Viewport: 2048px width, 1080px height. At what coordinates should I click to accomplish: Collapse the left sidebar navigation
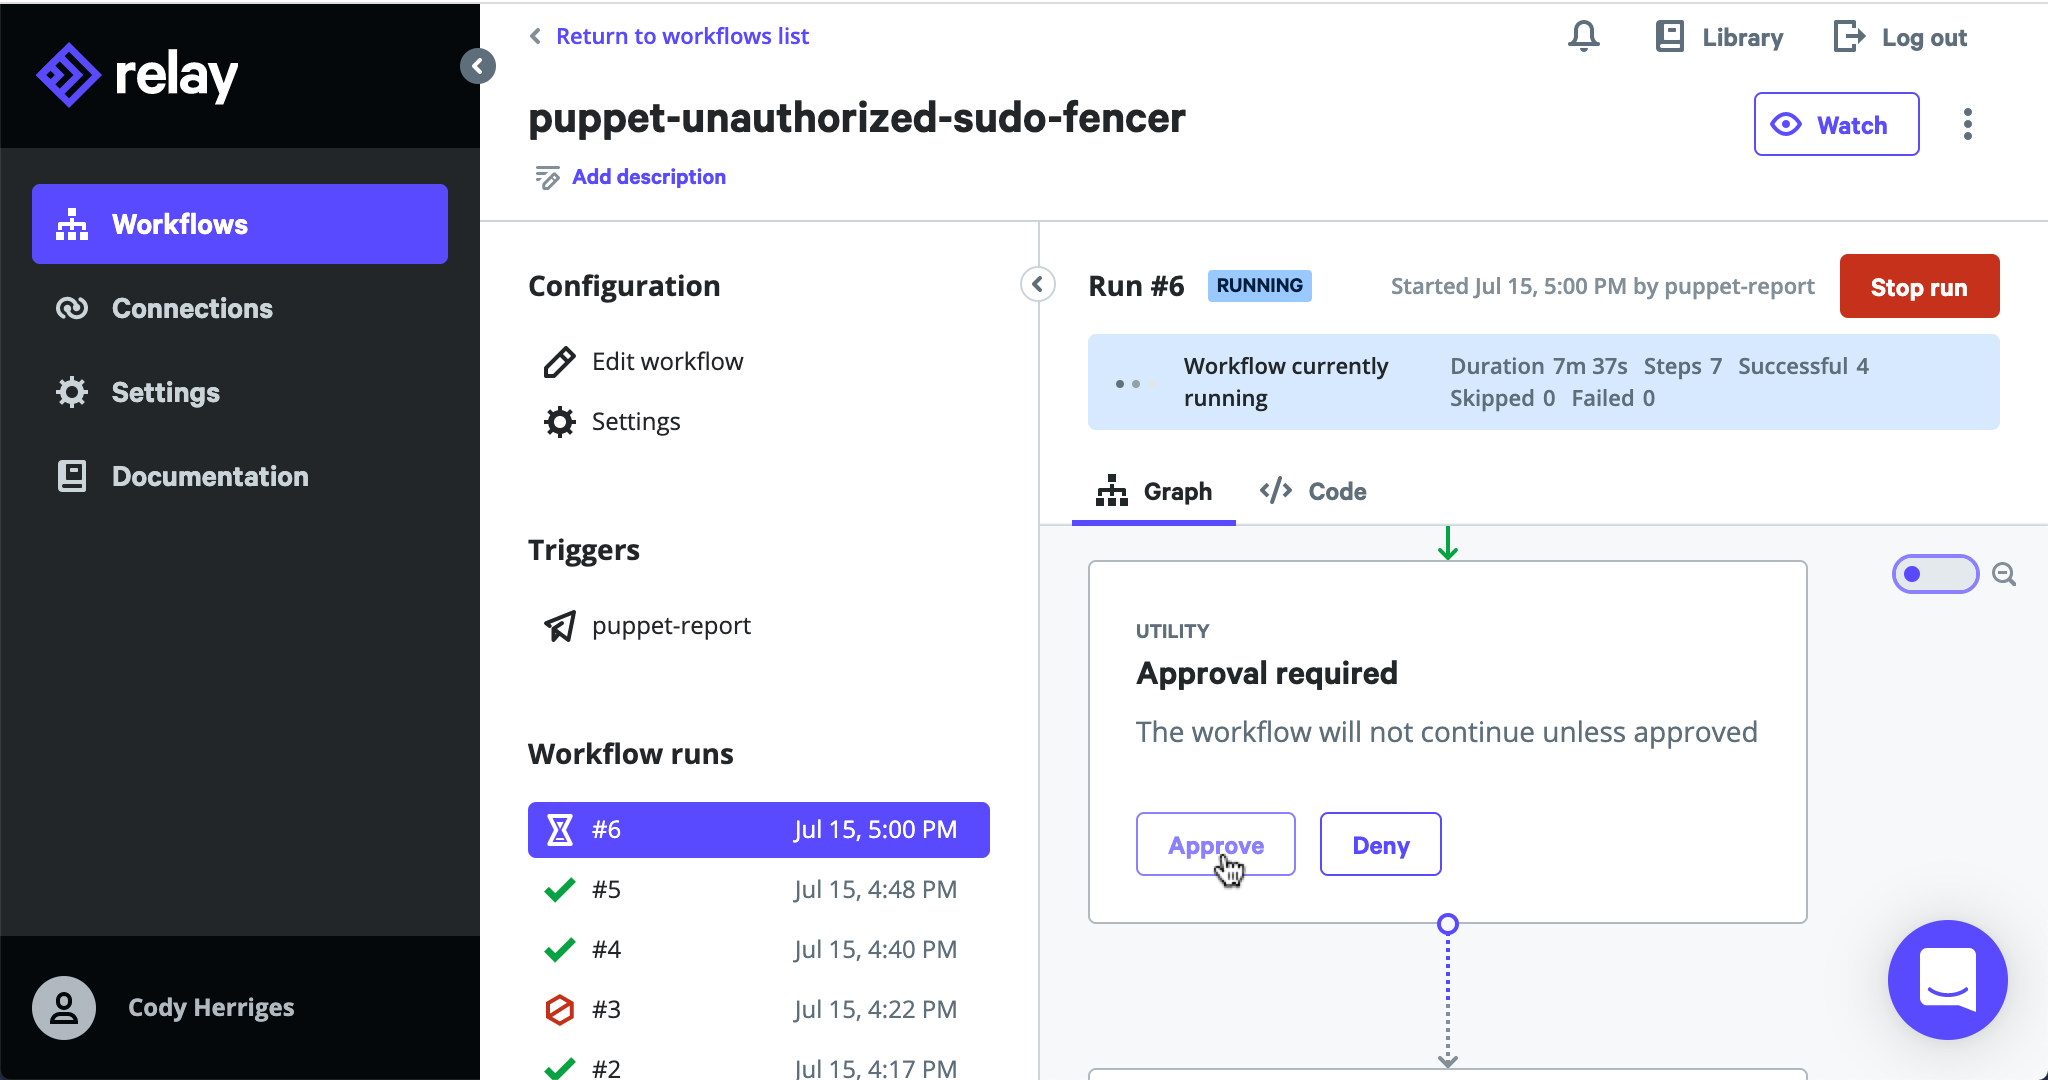click(x=478, y=66)
